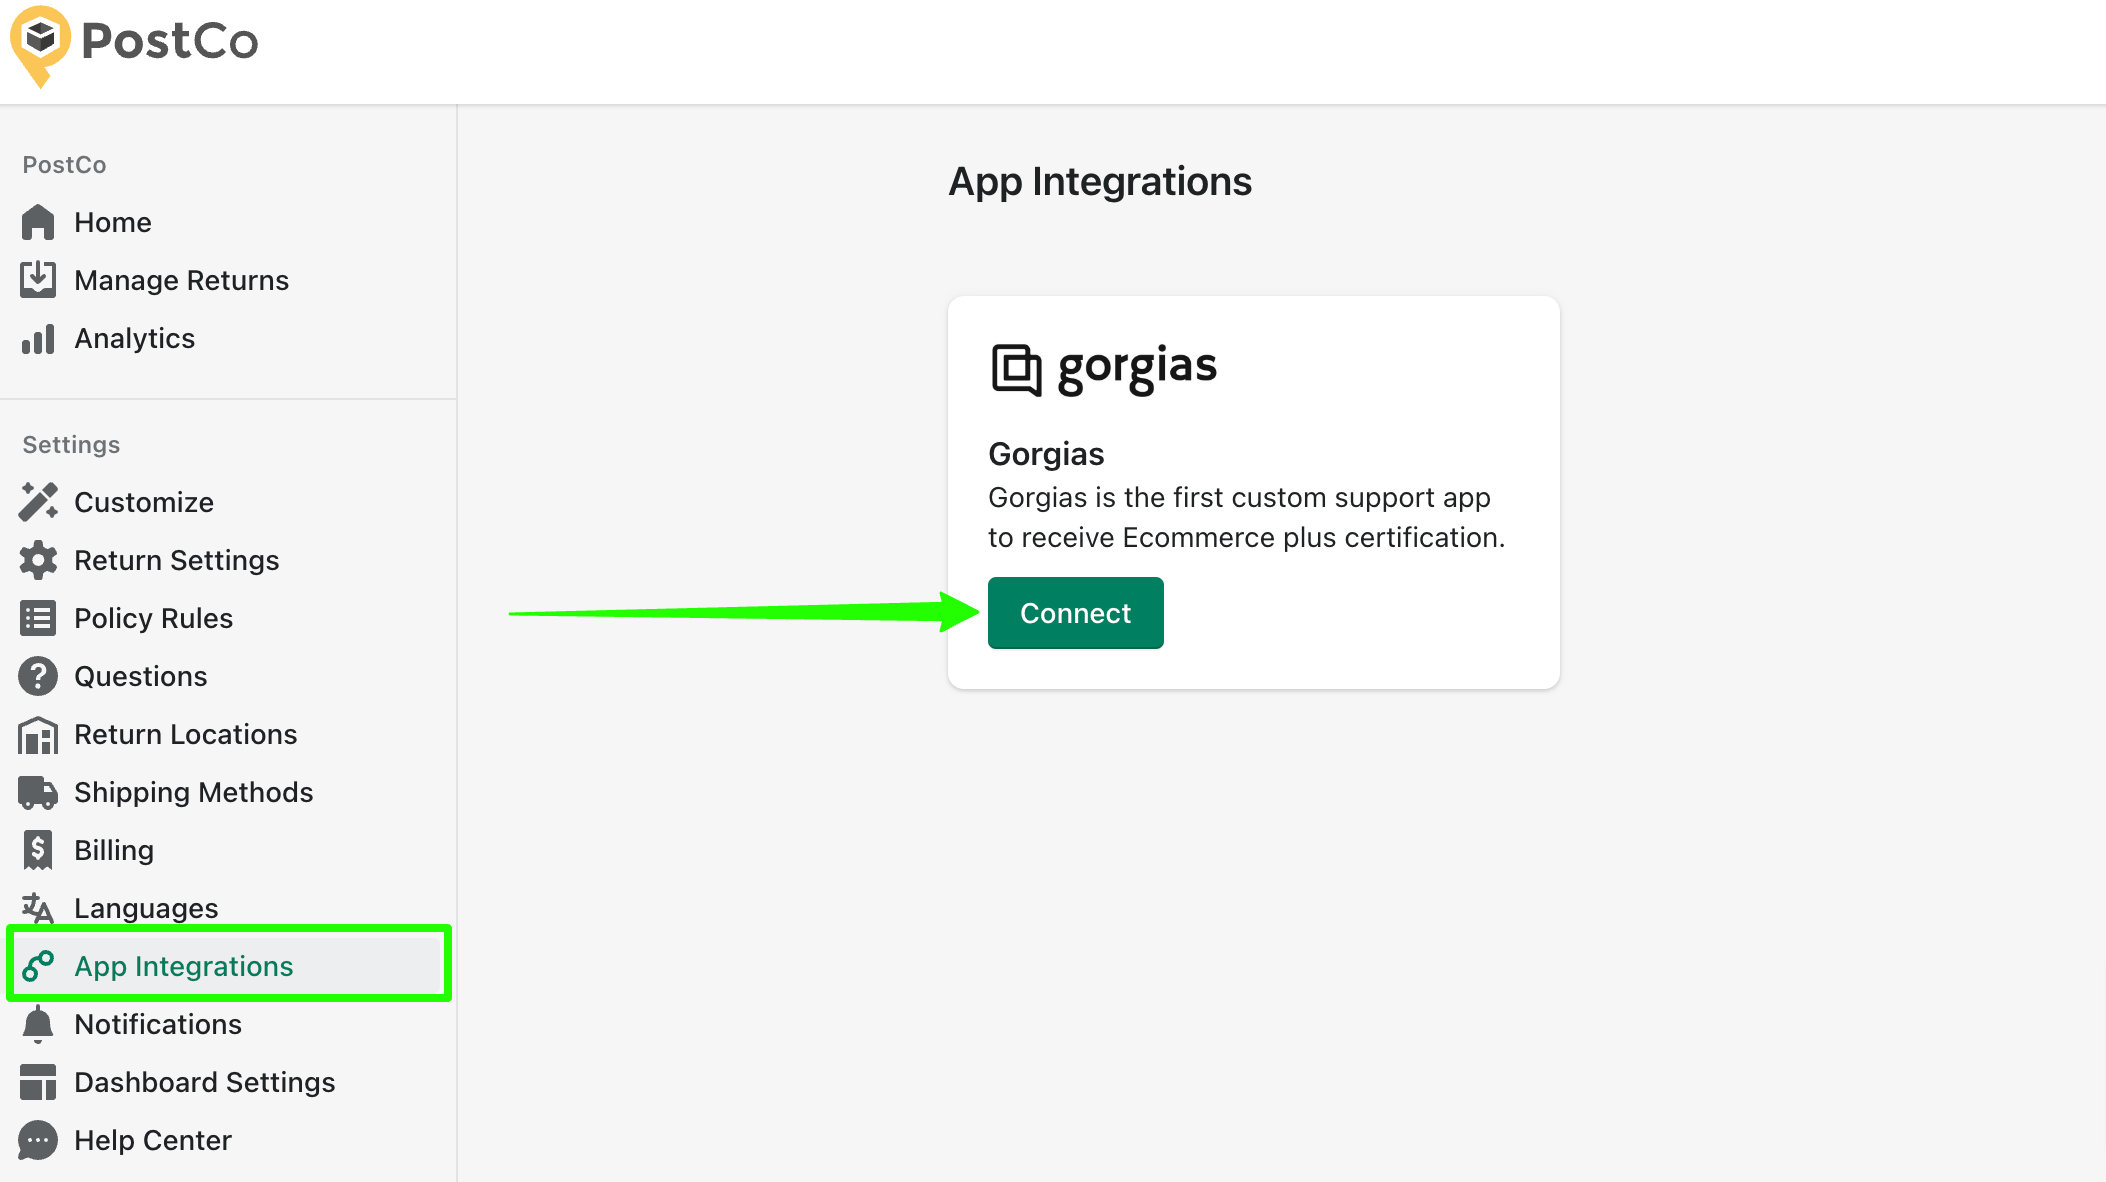This screenshot has height=1182, width=2106.
Task: Click the Policy Rules list icon
Action: click(x=38, y=618)
